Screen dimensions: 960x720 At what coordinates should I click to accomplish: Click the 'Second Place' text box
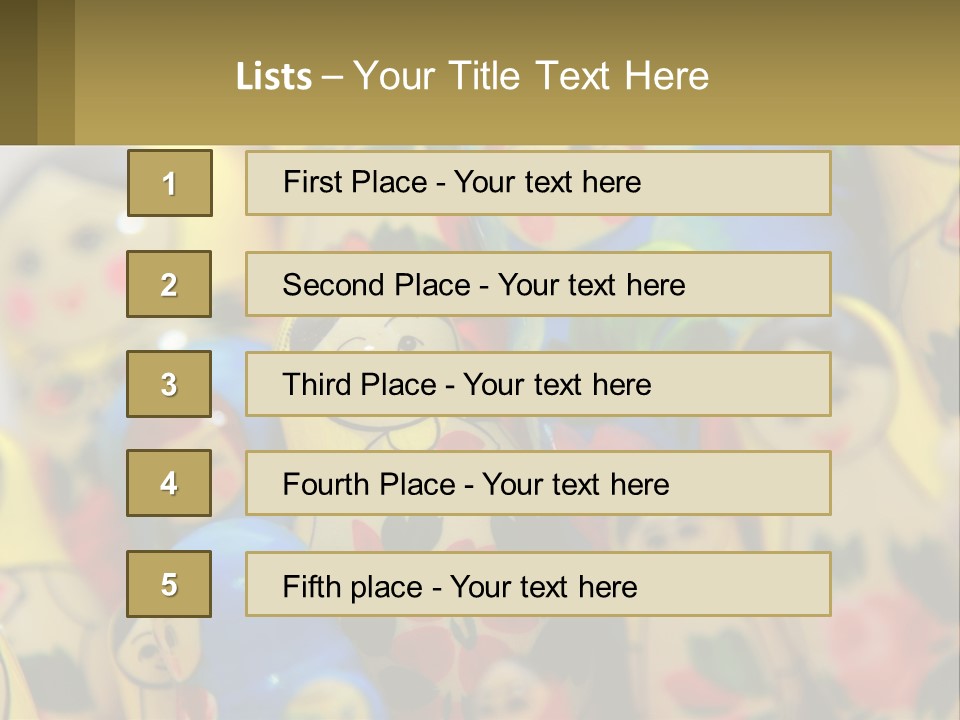(x=538, y=284)
